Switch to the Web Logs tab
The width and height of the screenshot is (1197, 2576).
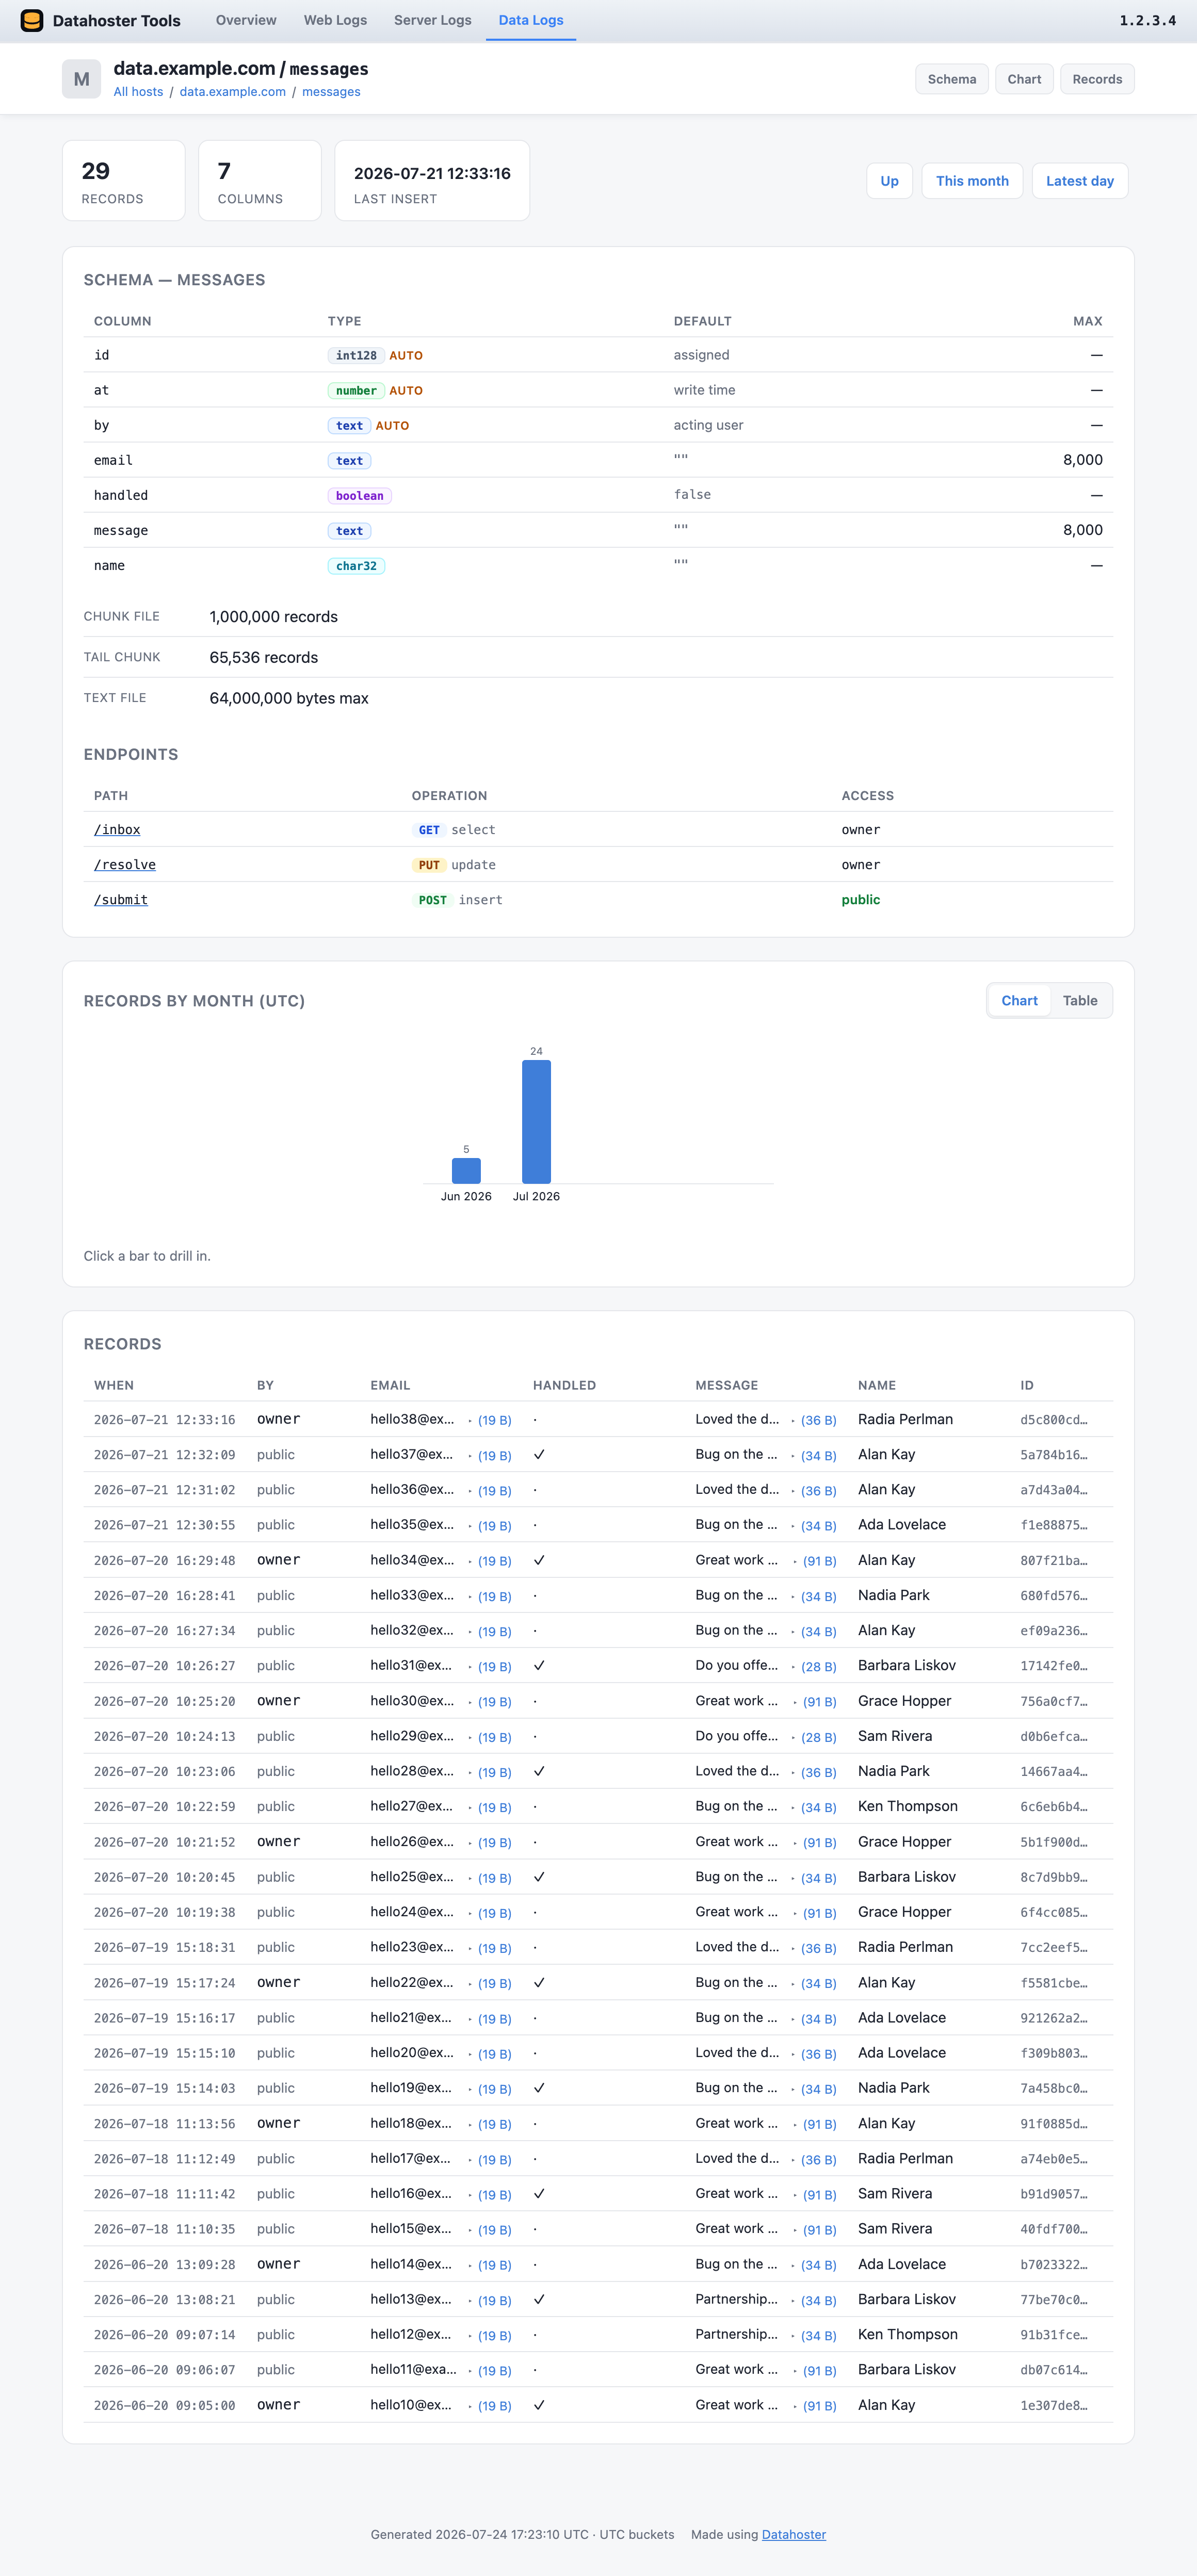(x=335, y=20)
